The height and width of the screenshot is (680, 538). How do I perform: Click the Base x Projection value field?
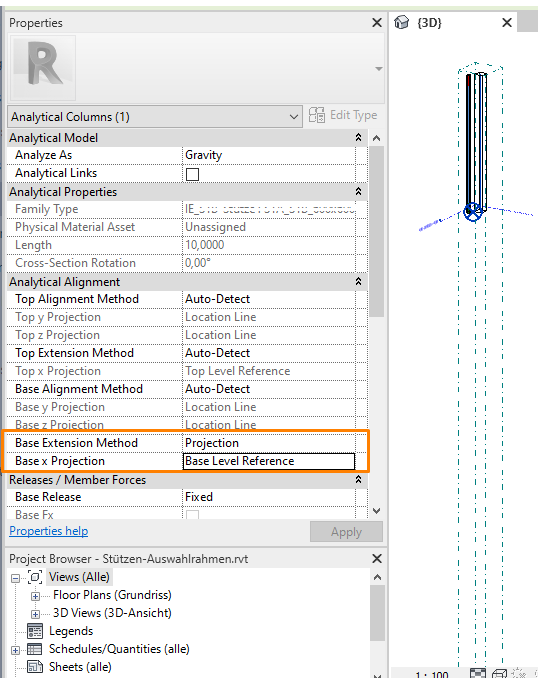(268, 461)
